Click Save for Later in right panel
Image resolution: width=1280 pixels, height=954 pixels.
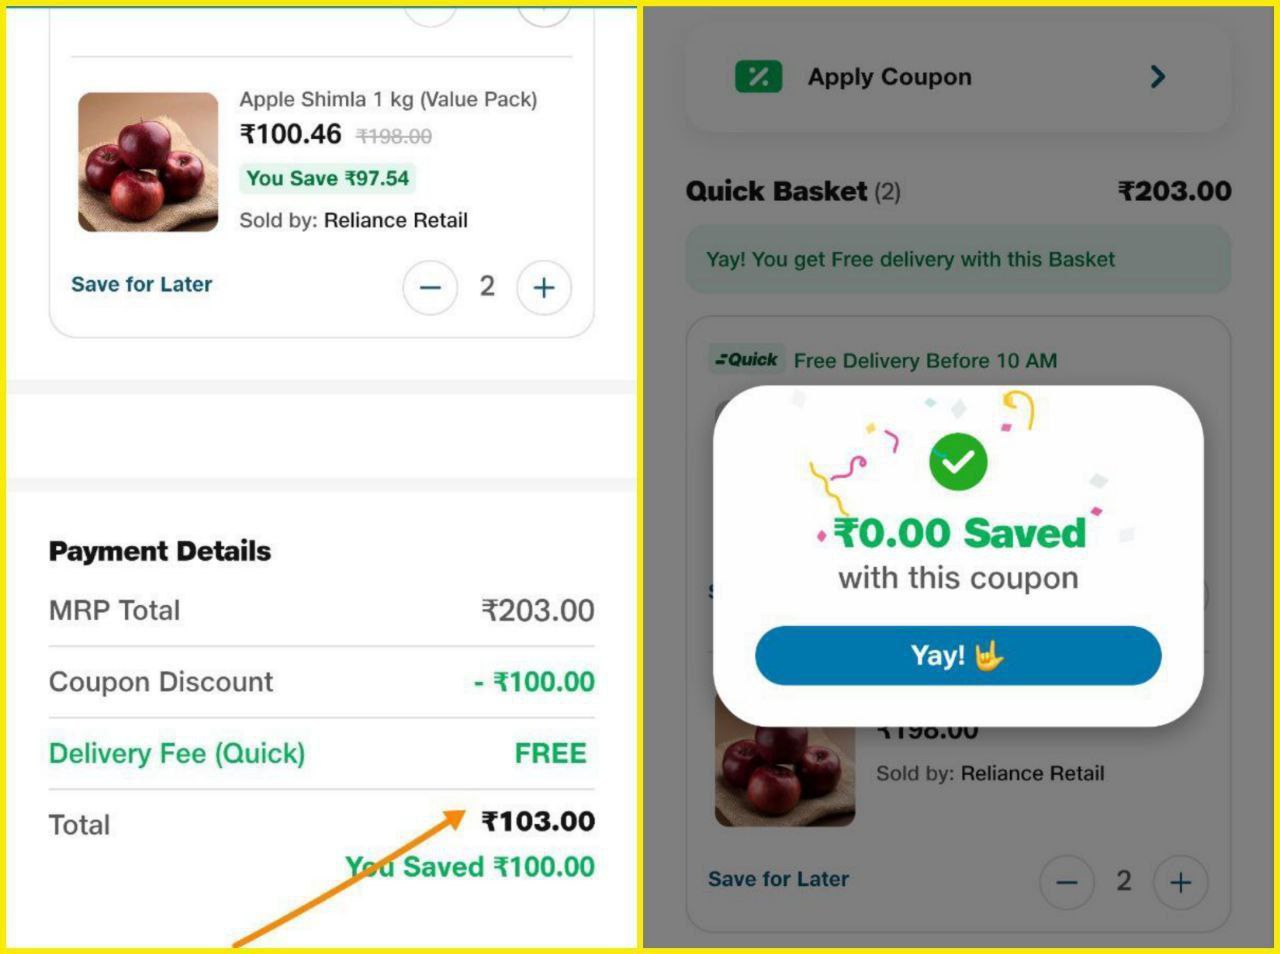pyautogui.click(x=778, y=879)
